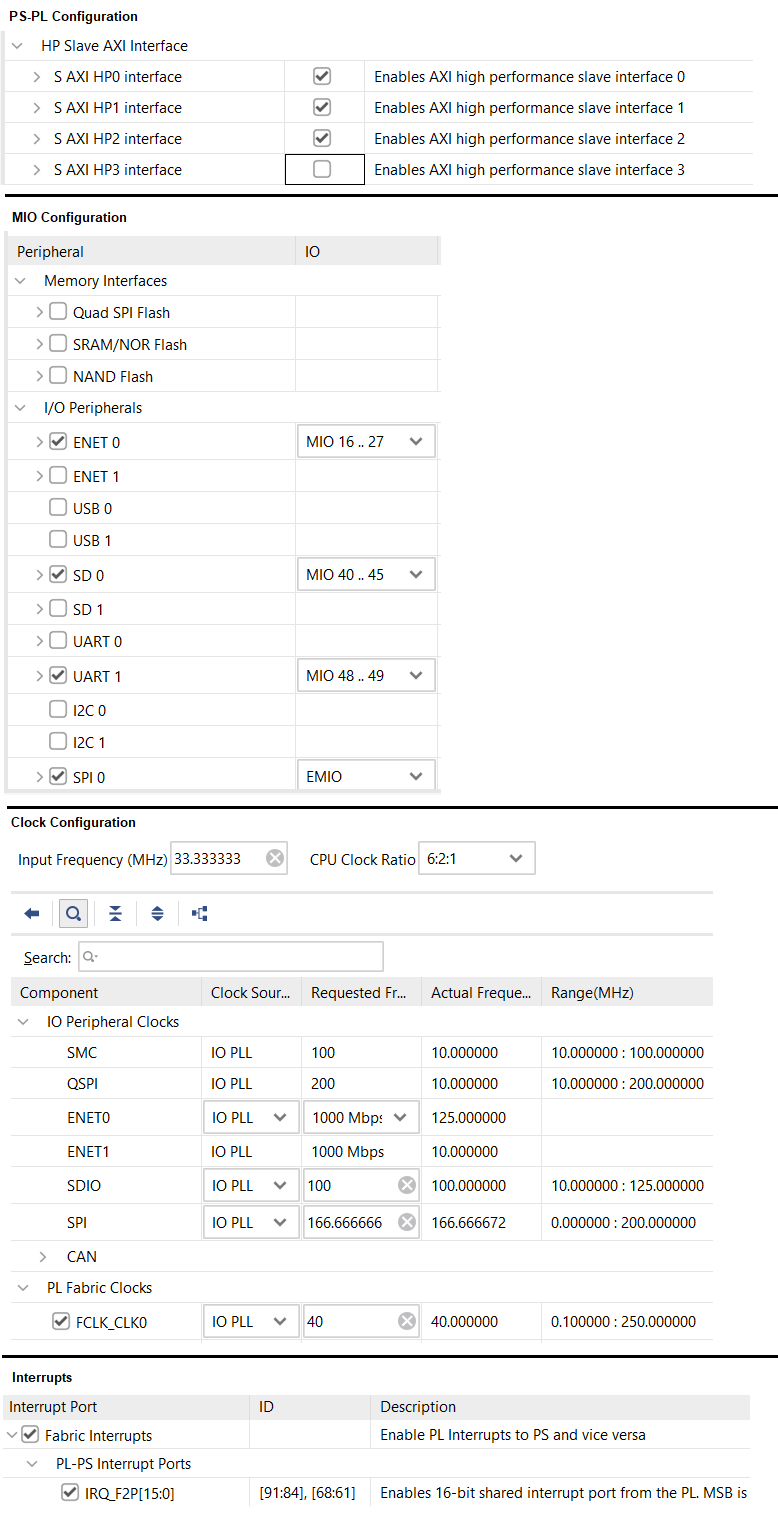The width and height of the screenshot is (778, 1532).
Task: Click the Requested Frequency column header
Action: [360, 993]
